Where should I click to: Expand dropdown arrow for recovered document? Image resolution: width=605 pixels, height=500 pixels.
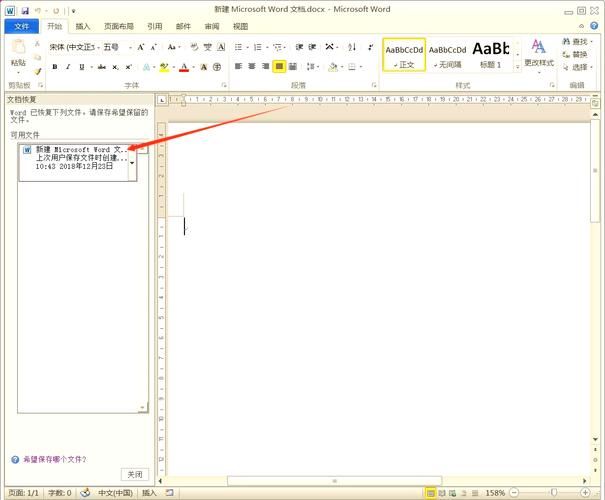[133, 162]
